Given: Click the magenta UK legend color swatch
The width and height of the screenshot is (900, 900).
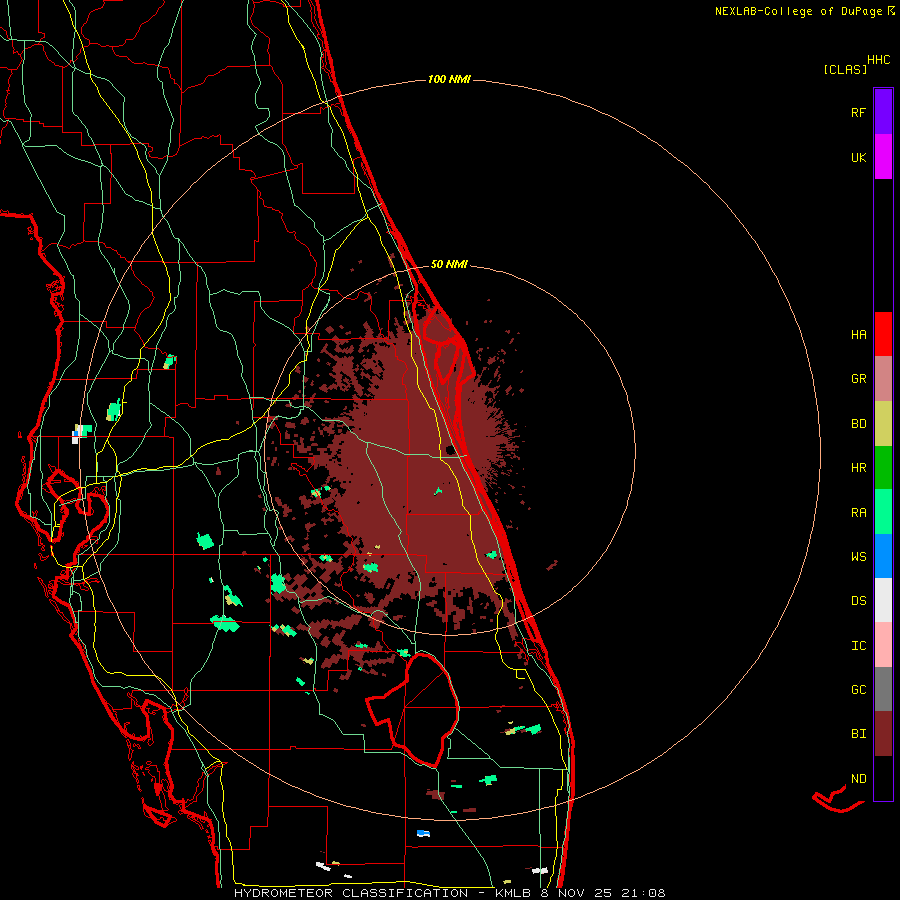Looking at the screenshot, I should coord(883,157).
